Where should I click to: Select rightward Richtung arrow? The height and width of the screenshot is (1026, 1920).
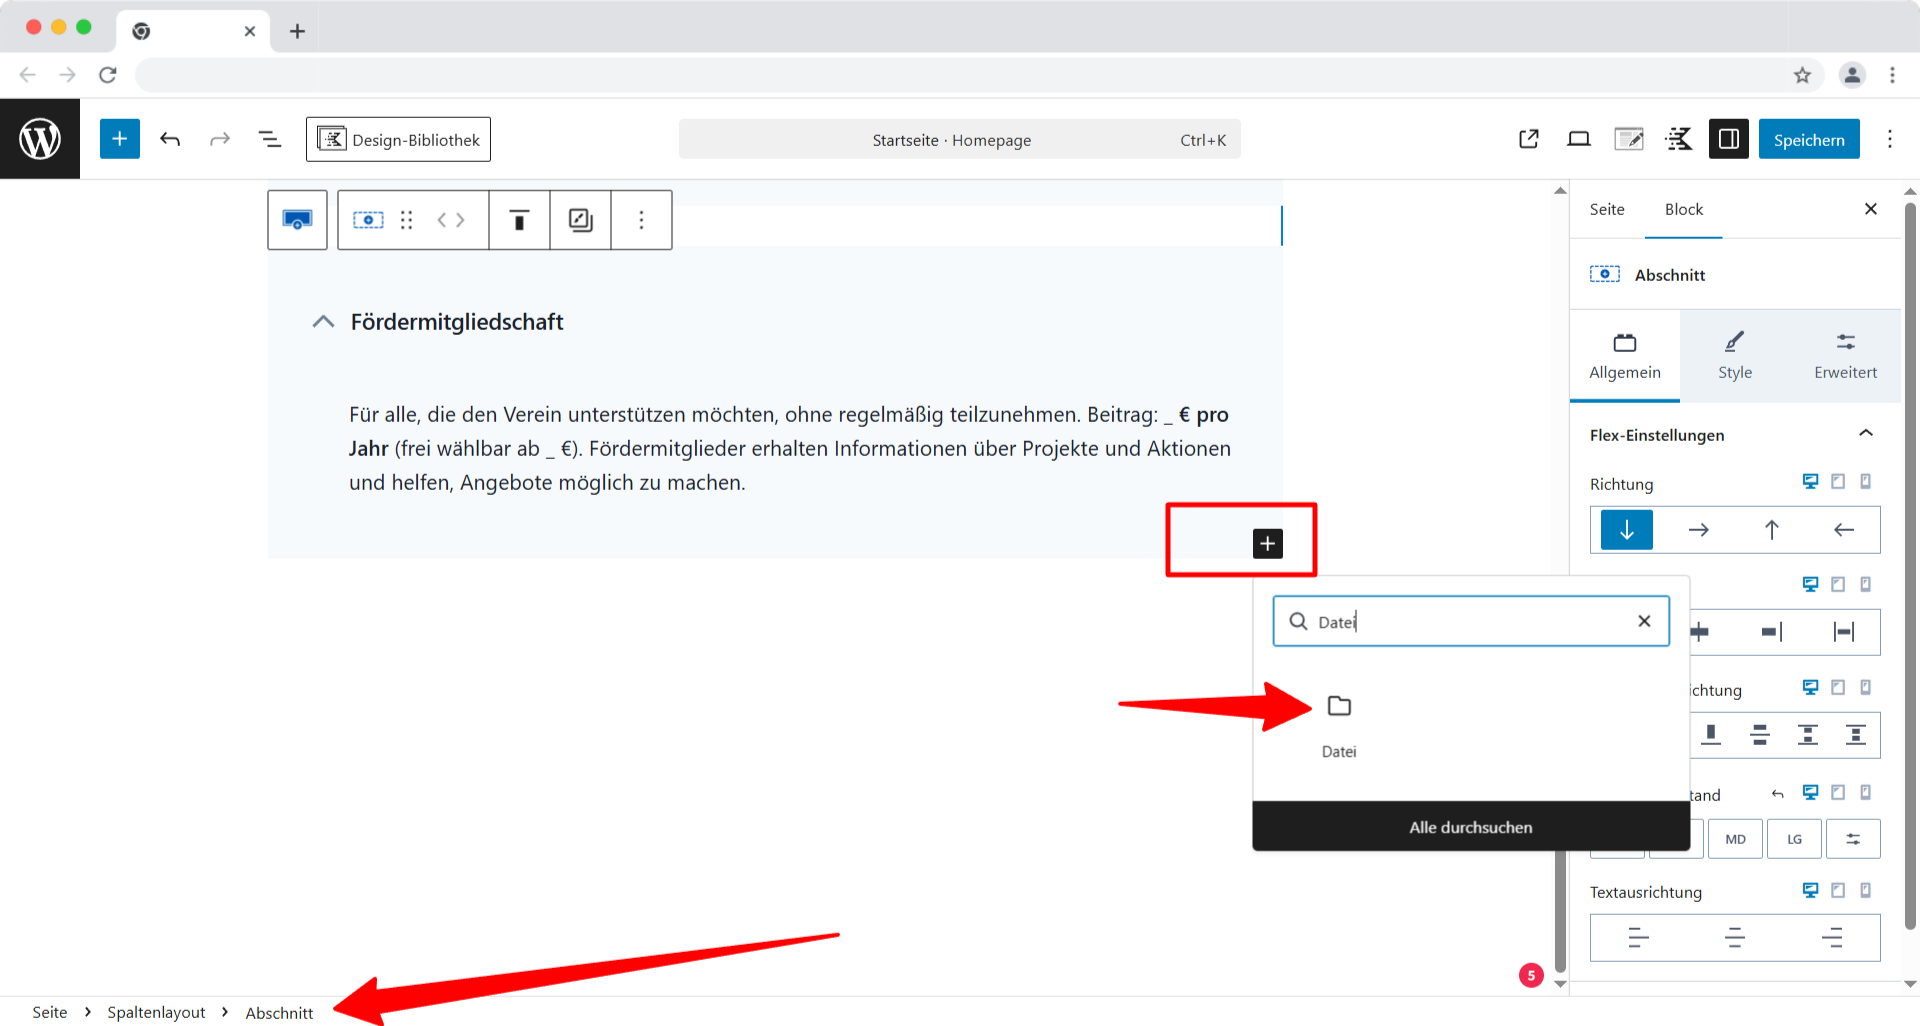point(1698,529)
